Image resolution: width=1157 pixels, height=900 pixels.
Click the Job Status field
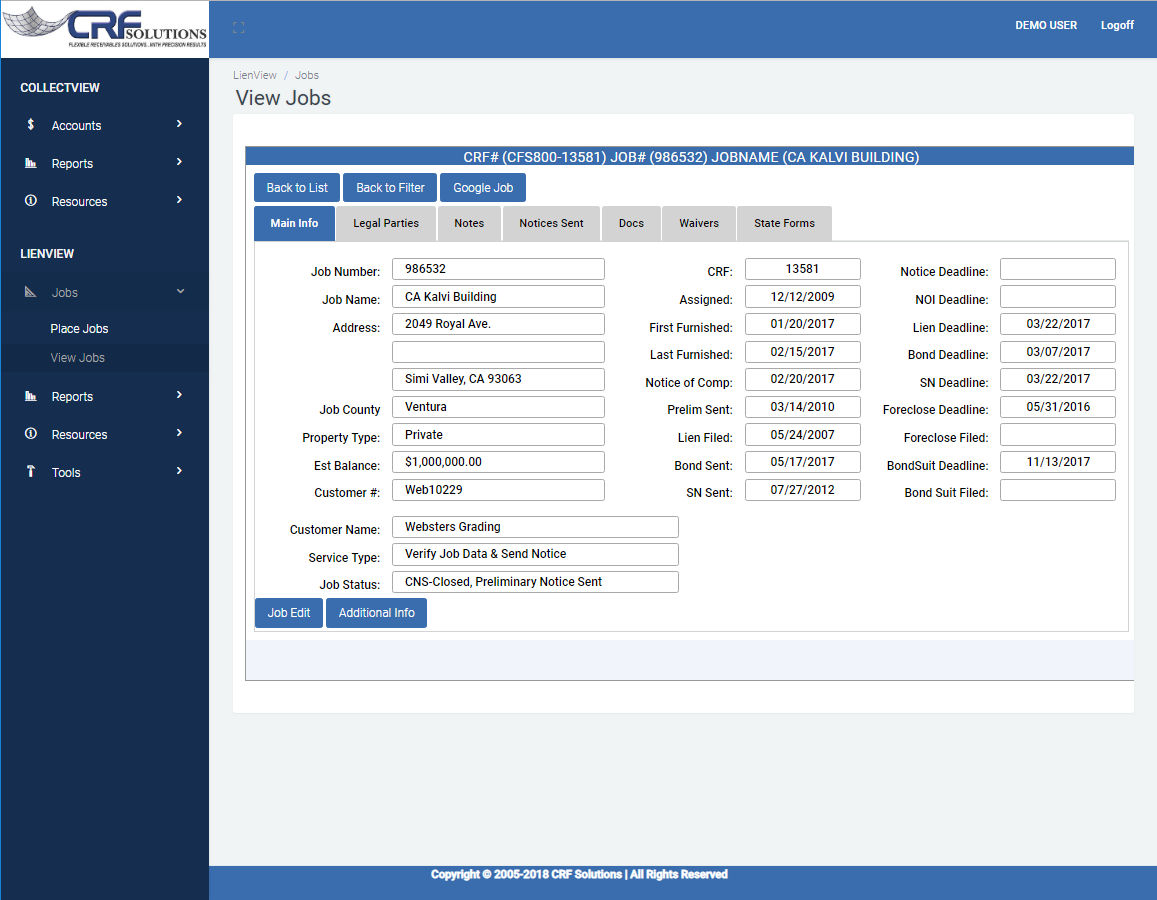click(x=535, y=582)
